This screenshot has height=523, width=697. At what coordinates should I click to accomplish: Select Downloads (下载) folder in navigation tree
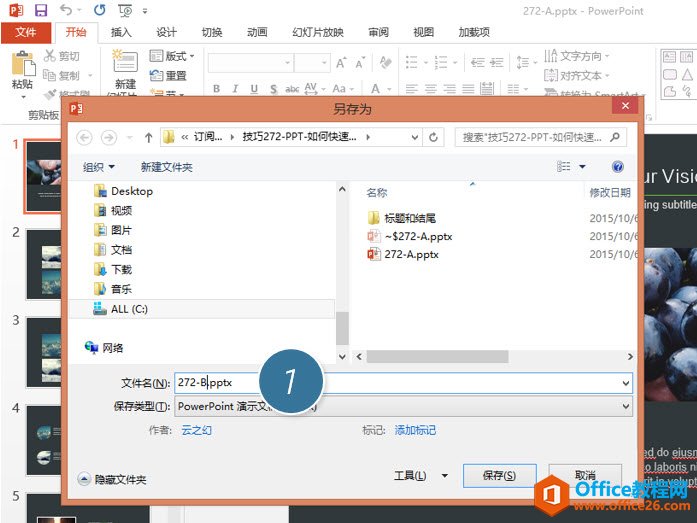point(113,269)
